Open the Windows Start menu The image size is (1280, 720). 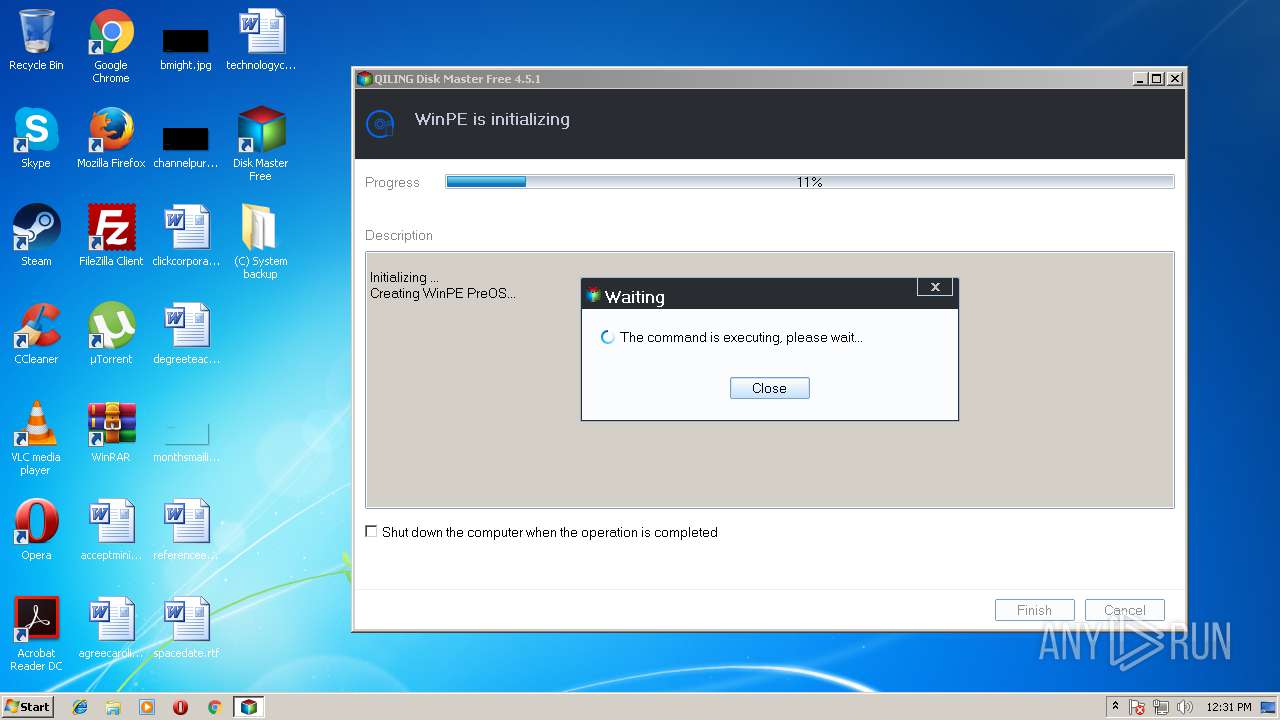tap(27, 707)
